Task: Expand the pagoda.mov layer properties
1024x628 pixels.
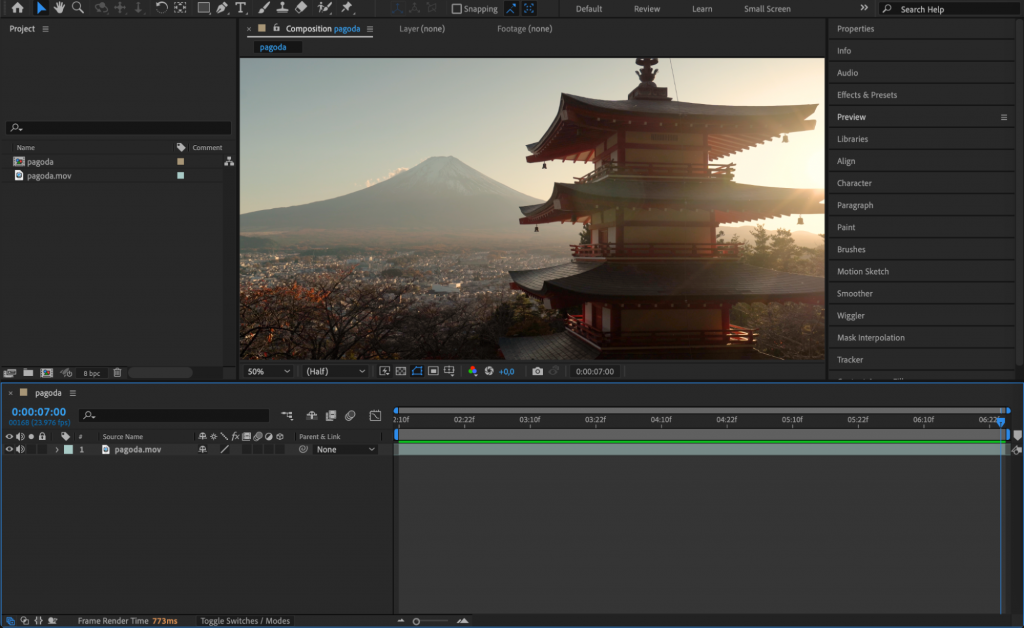Action: pos(58,449)
